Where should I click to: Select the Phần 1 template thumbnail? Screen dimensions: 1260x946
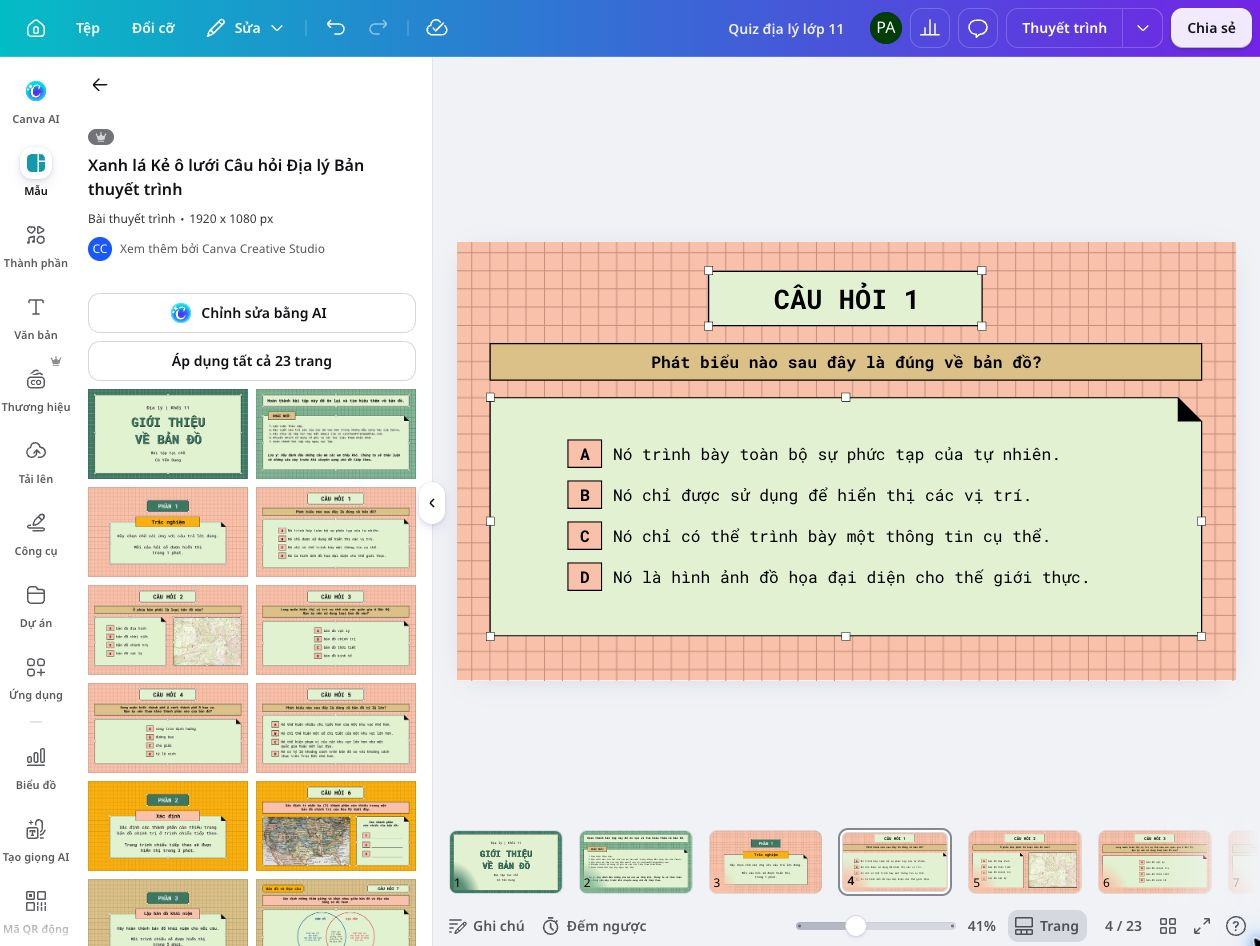click(x=168, y=532)
